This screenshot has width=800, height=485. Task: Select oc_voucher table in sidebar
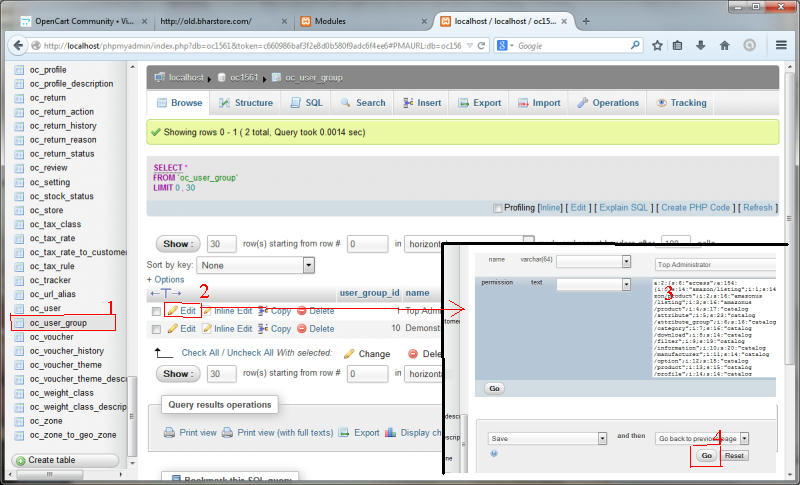coord(52,337)
